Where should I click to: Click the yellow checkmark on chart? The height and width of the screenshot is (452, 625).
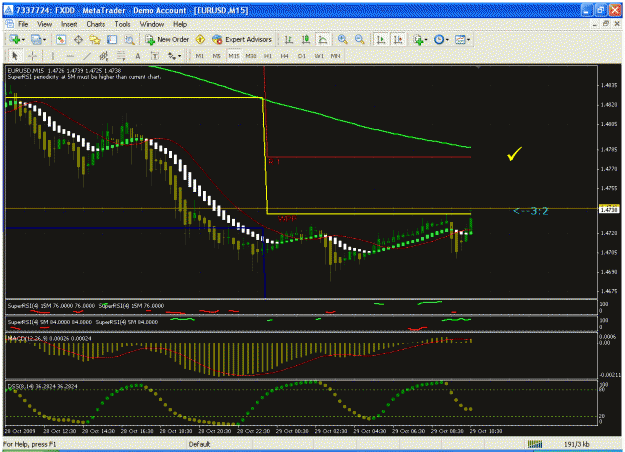click(514, 153)
